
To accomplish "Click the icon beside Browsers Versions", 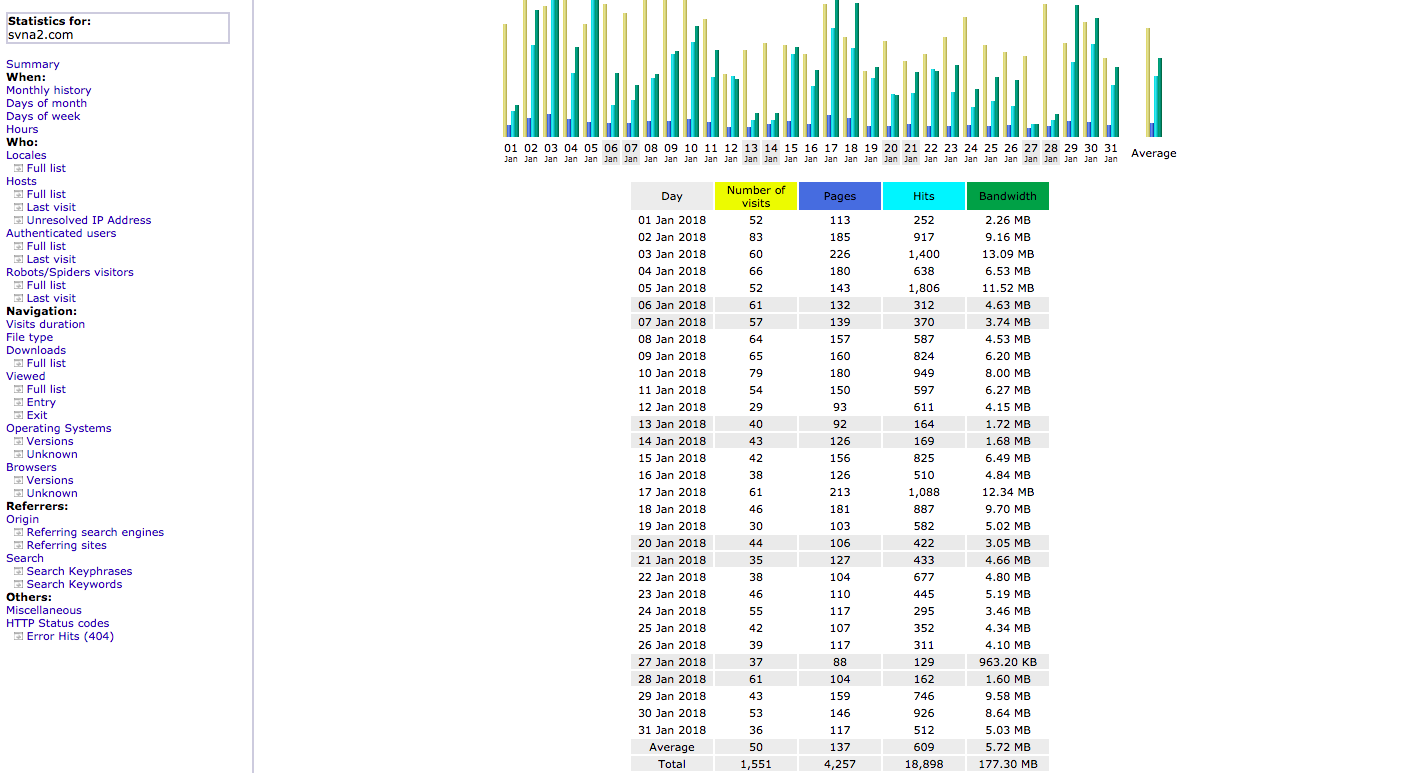I will point(18,480).
